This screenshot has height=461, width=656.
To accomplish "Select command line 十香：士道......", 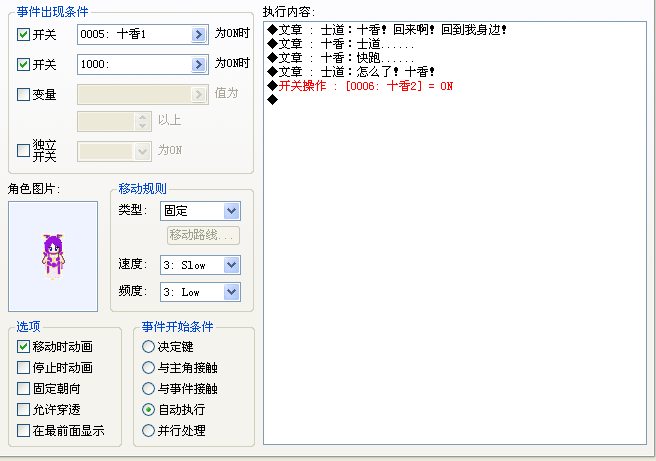I will [340, 44].
